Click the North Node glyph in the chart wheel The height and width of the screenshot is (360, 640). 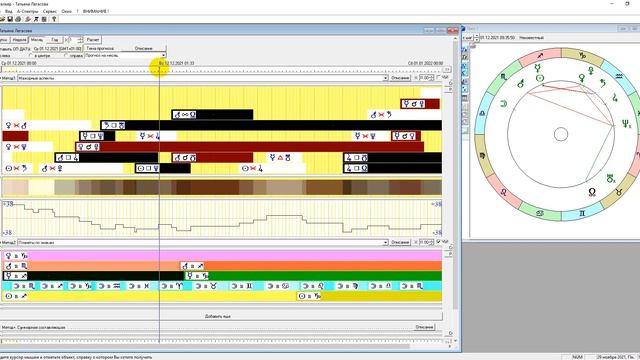coord(592,191)
